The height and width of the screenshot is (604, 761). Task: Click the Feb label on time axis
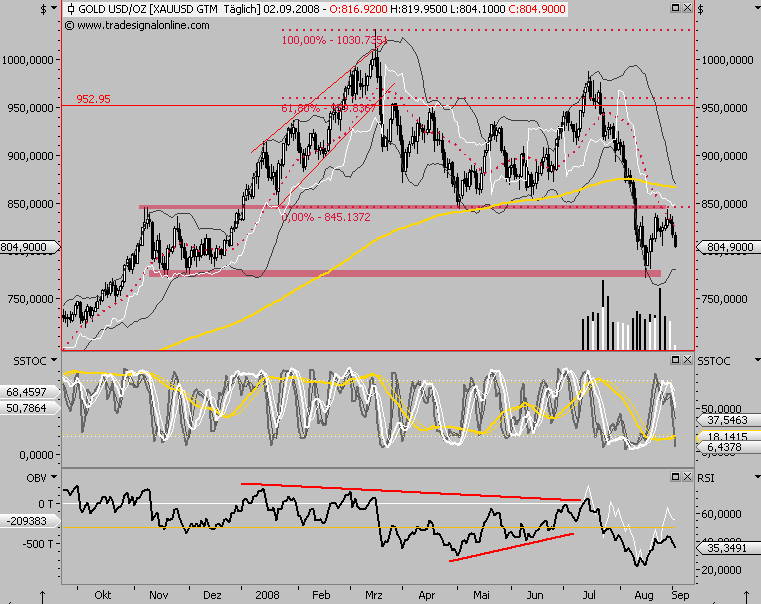[x=321, y=595]
